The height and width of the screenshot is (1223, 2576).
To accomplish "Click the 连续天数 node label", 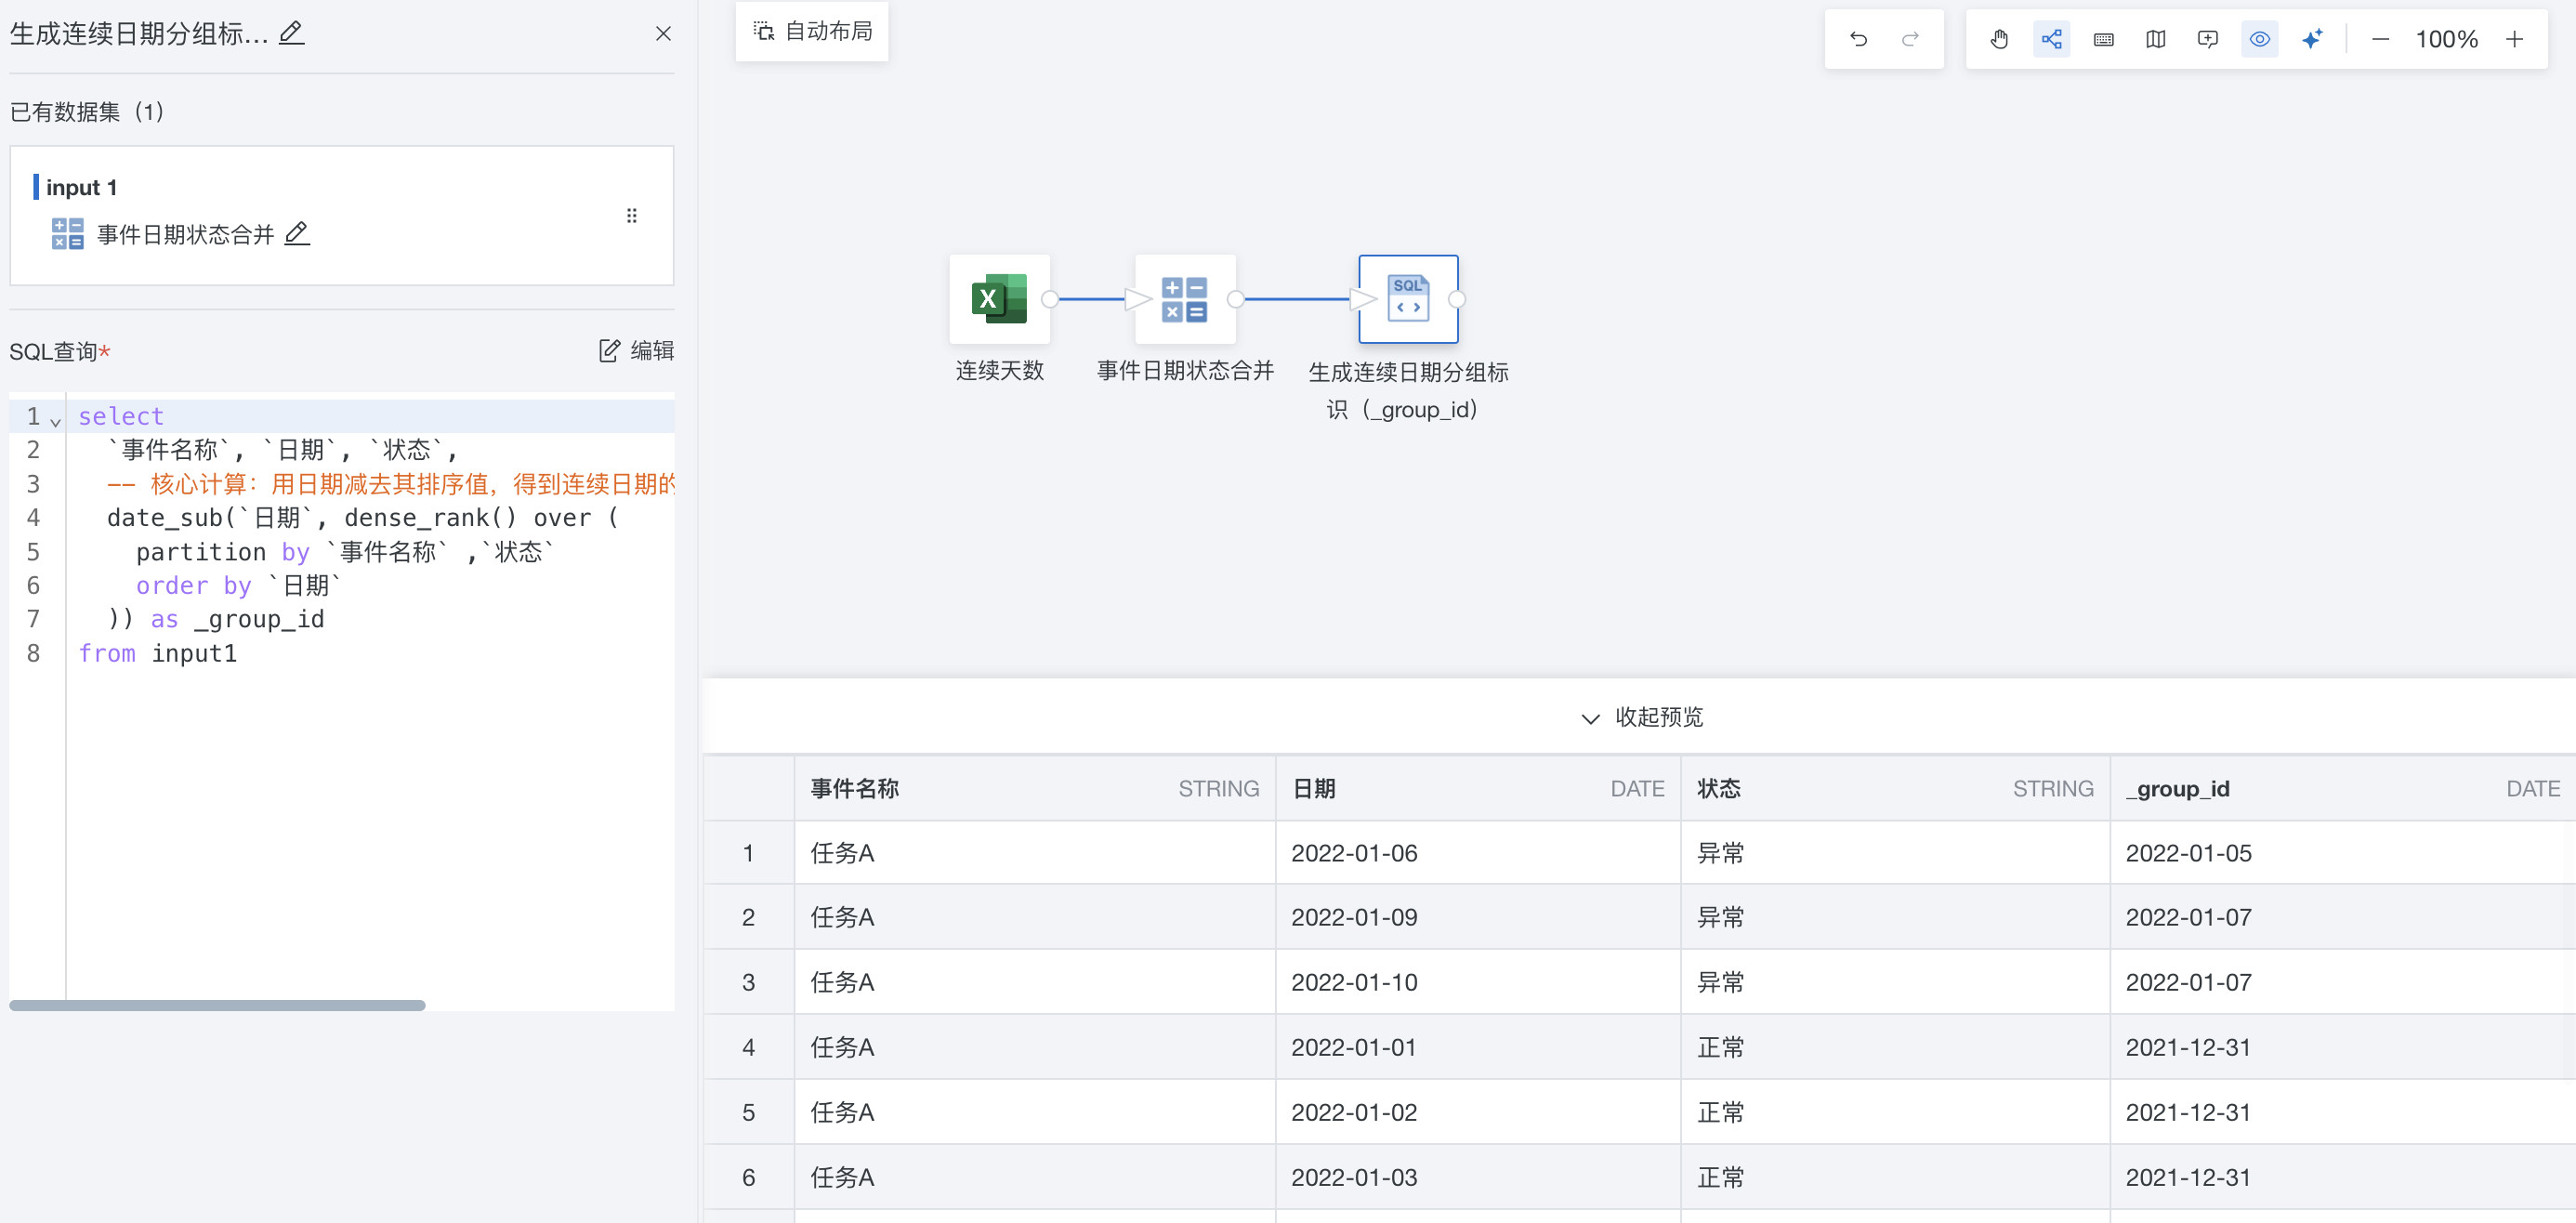I will 999,371.
